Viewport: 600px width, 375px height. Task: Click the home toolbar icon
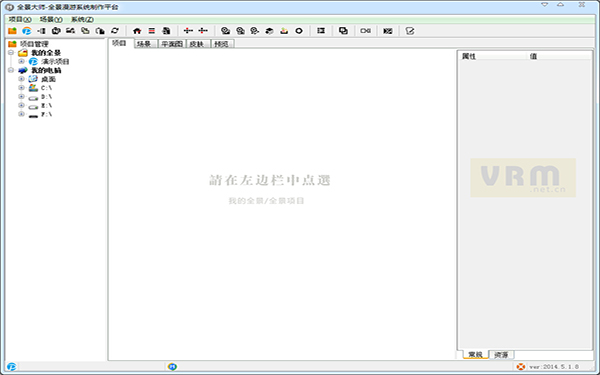[137, 31]
